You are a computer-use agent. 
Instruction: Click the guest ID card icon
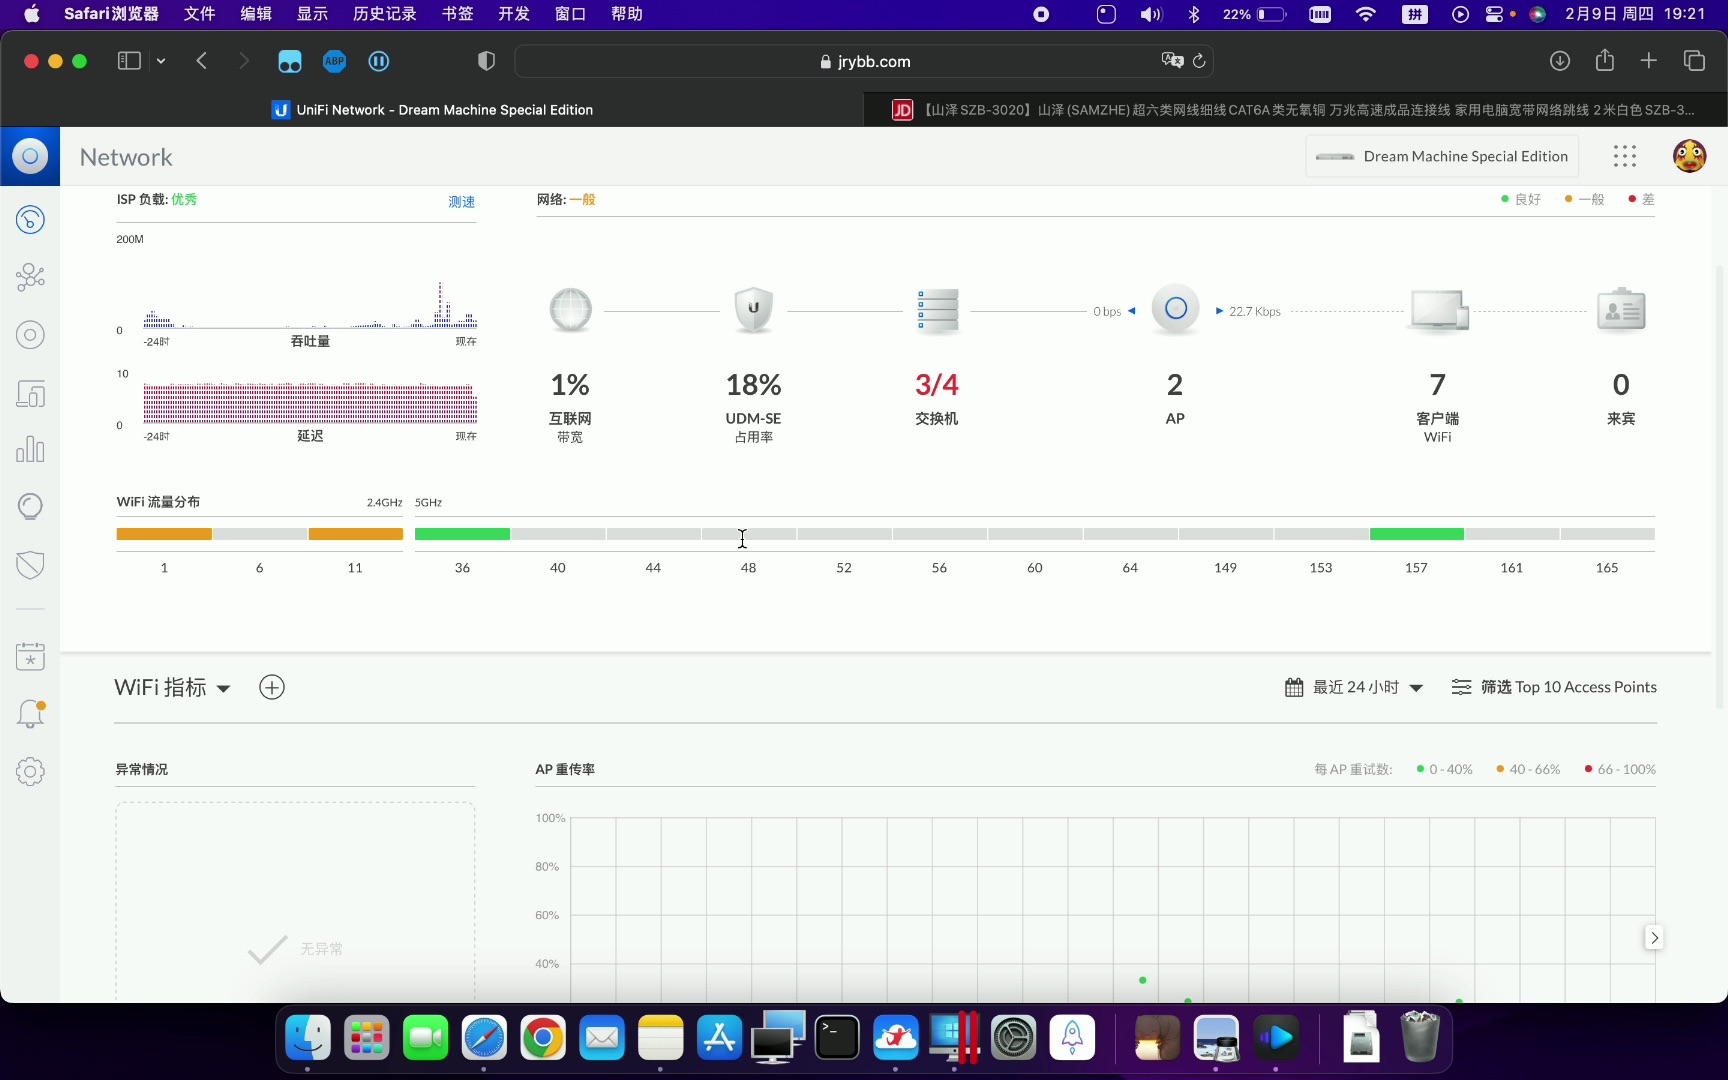coord(1621,310)
